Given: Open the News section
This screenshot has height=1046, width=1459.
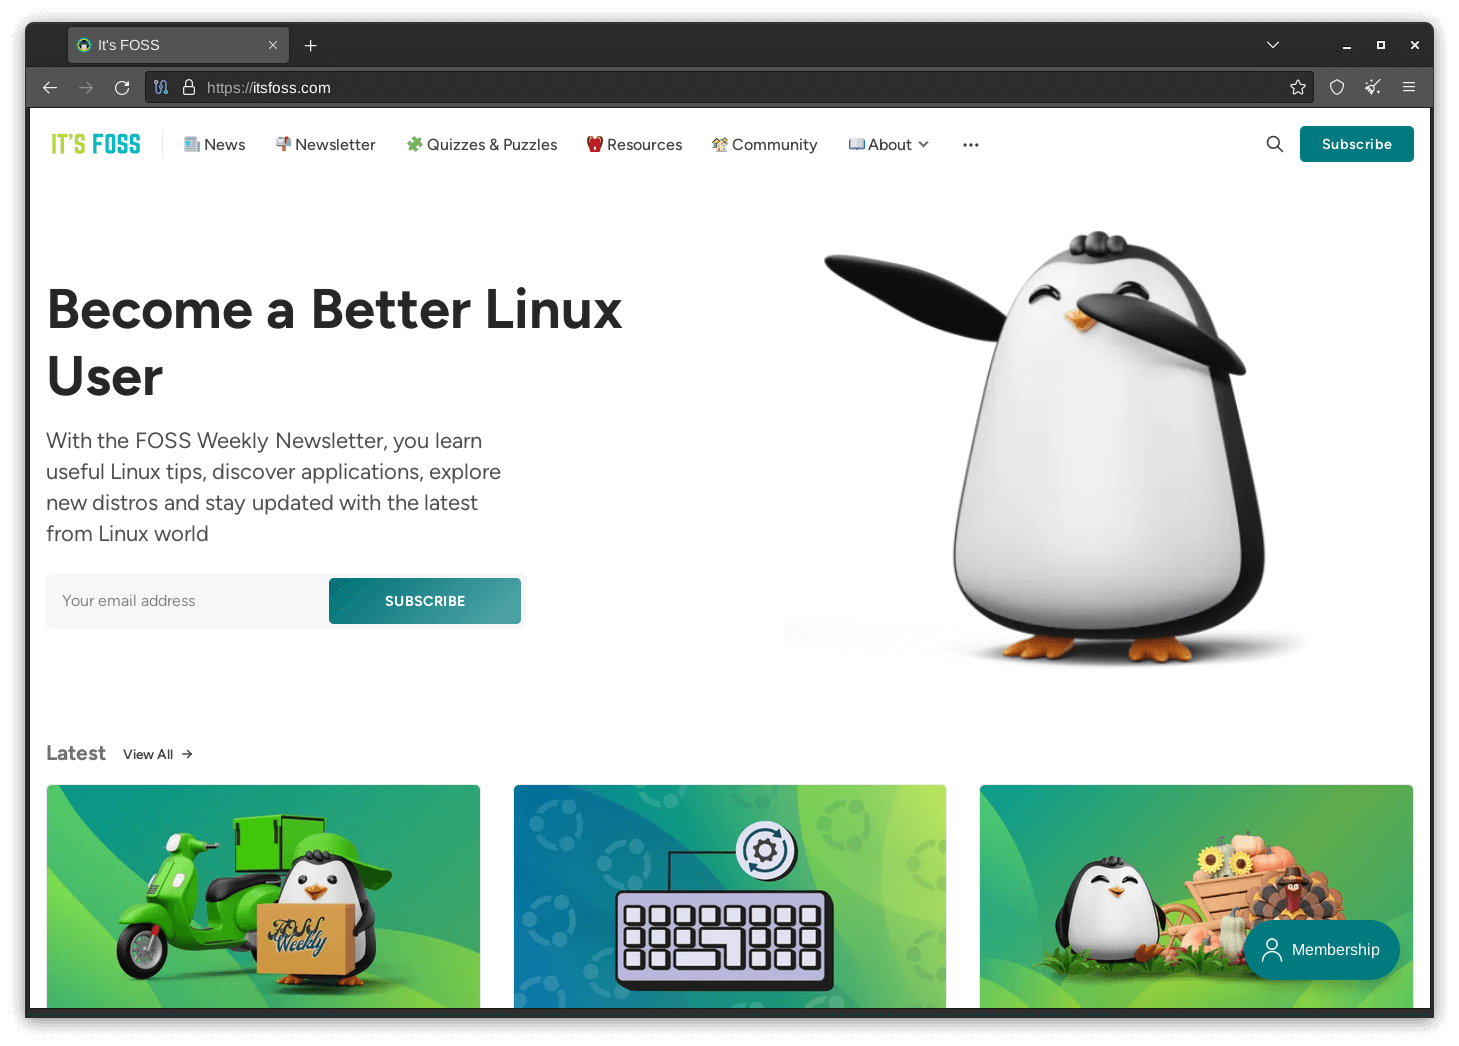Looking at the screenshot, I should pos(214,144).
